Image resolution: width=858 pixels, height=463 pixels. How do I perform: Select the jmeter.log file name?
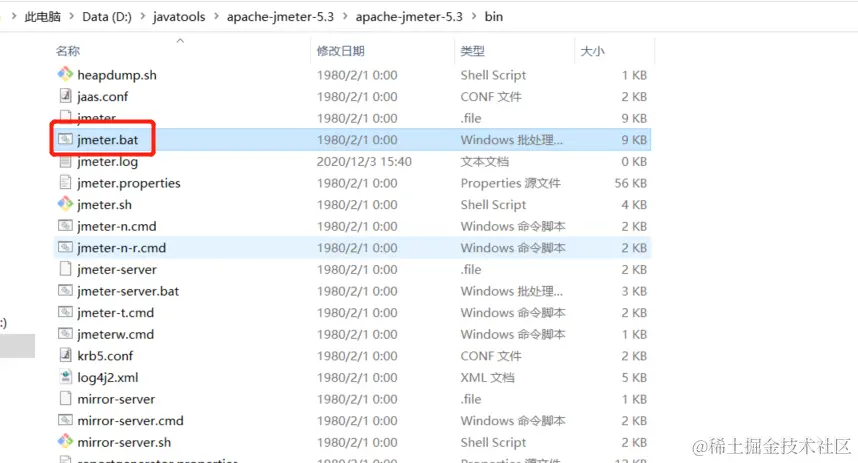(108, 162)
